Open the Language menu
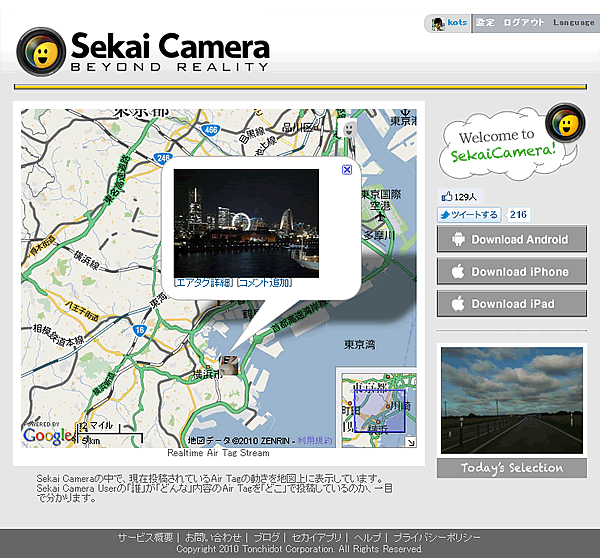 click(x=574, y=23)
